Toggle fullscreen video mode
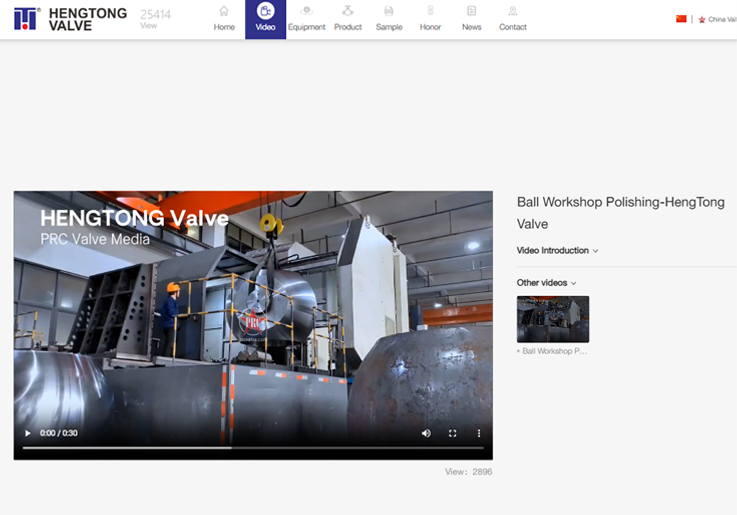737x515 pixels. pyautogui.click(x=452, y=433)
